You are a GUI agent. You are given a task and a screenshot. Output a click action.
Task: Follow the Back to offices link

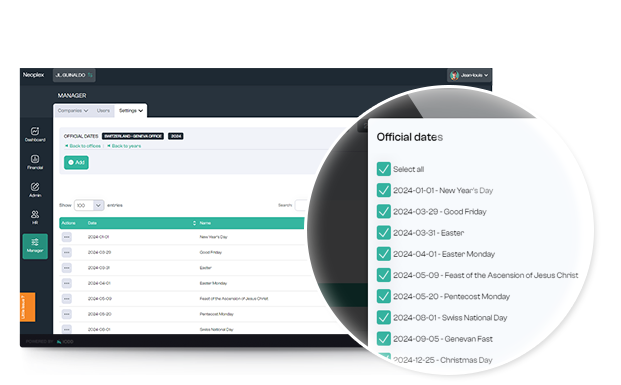click(x=83, y=146)
